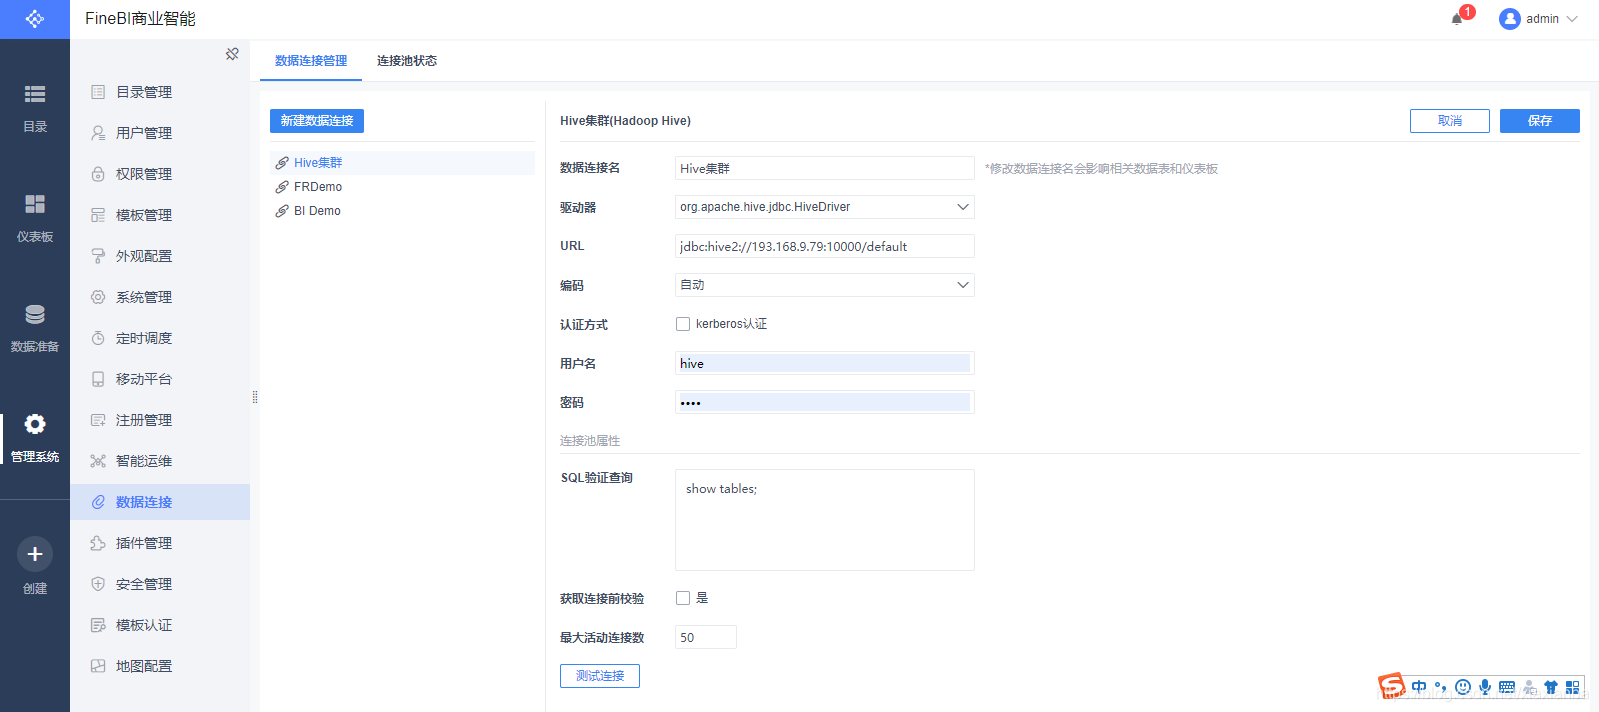Click the 用户管理 person icon

tap(98, 133)
